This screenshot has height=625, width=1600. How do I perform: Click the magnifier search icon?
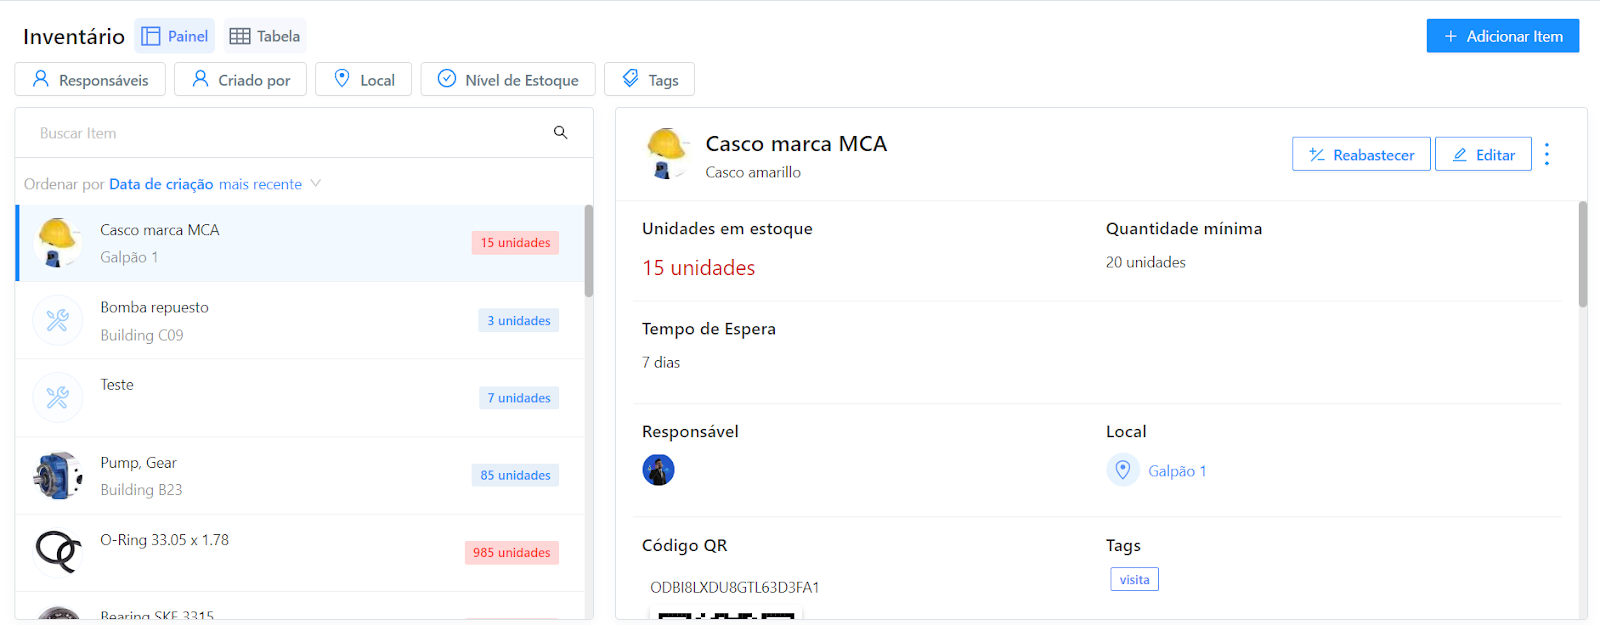[561, 133]
